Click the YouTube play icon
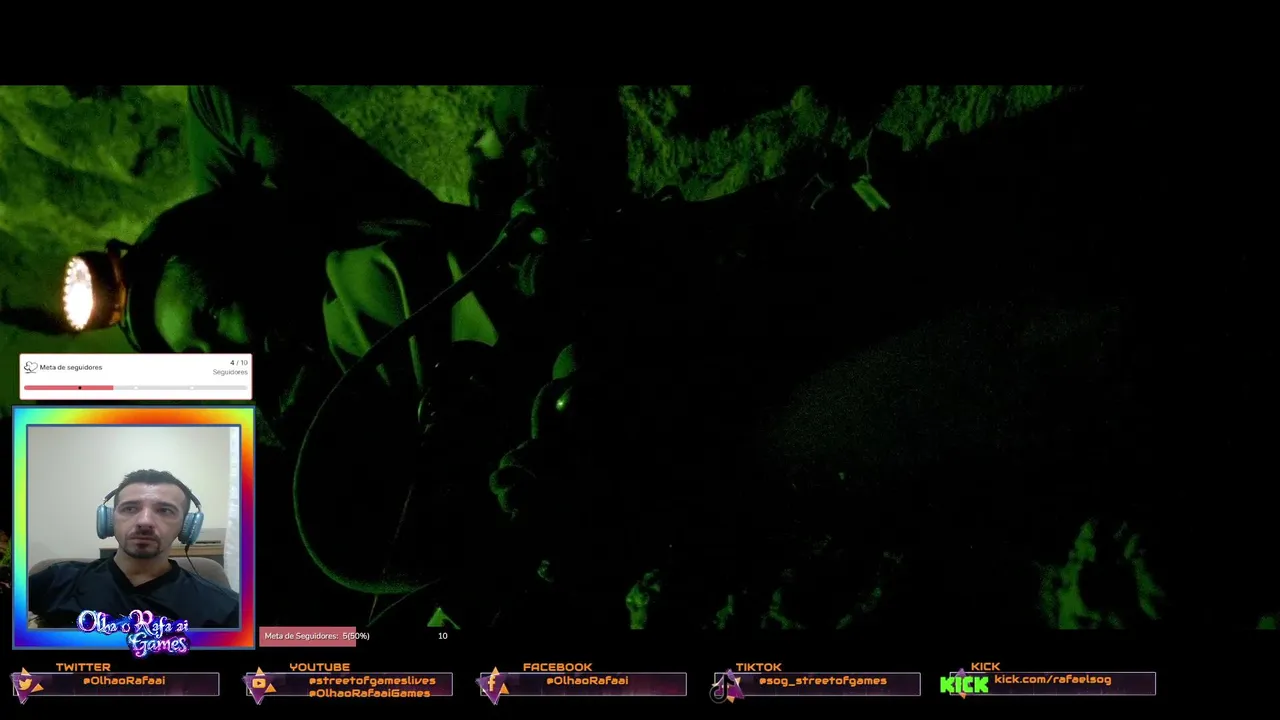 point(260,685)
